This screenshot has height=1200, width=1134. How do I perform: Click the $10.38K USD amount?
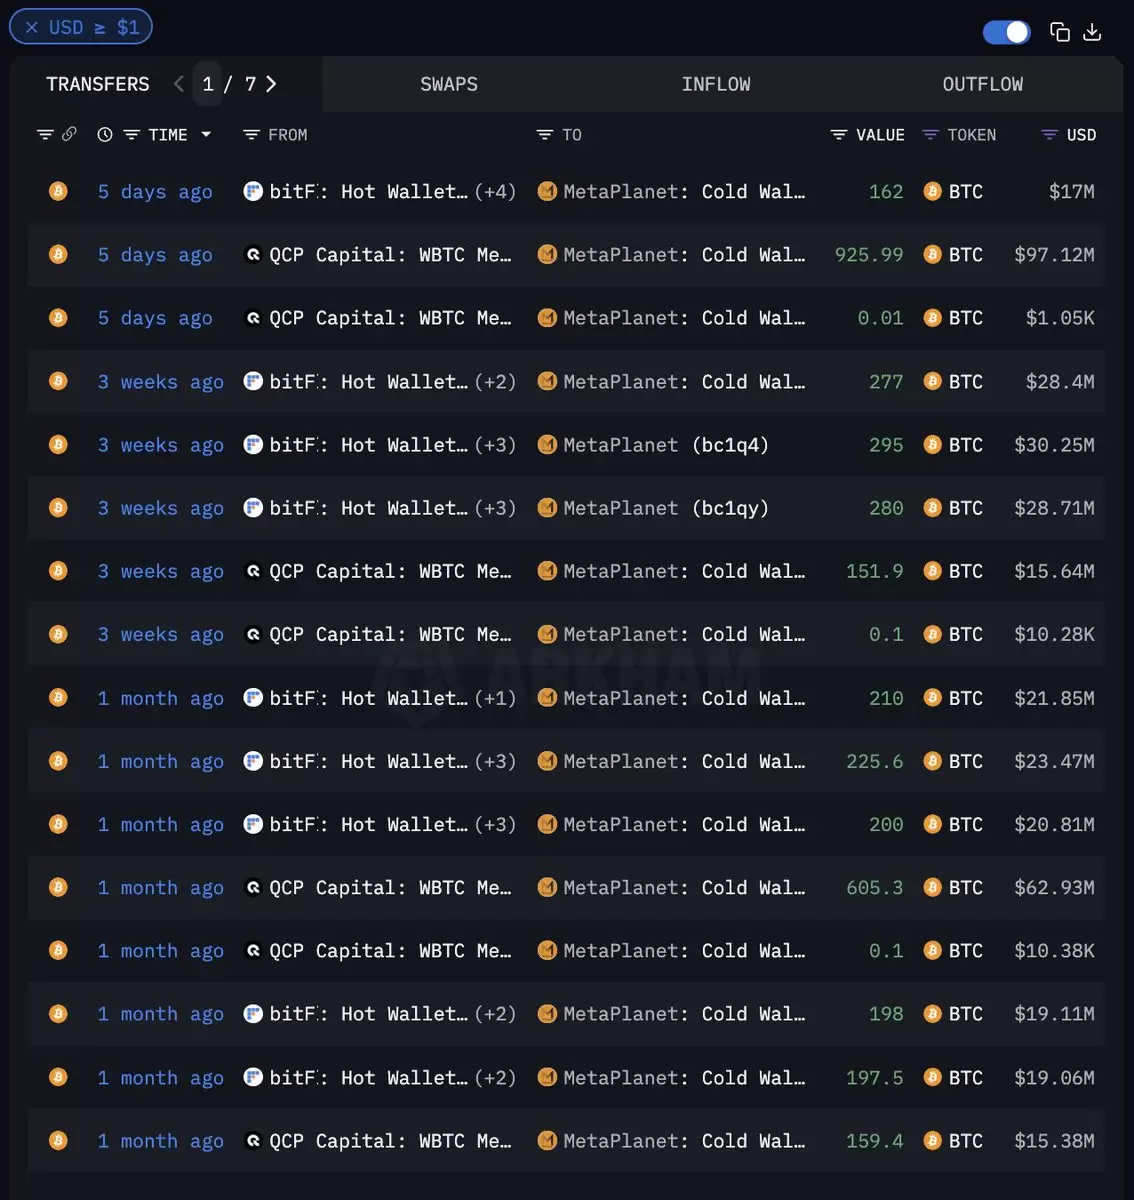1054,951
